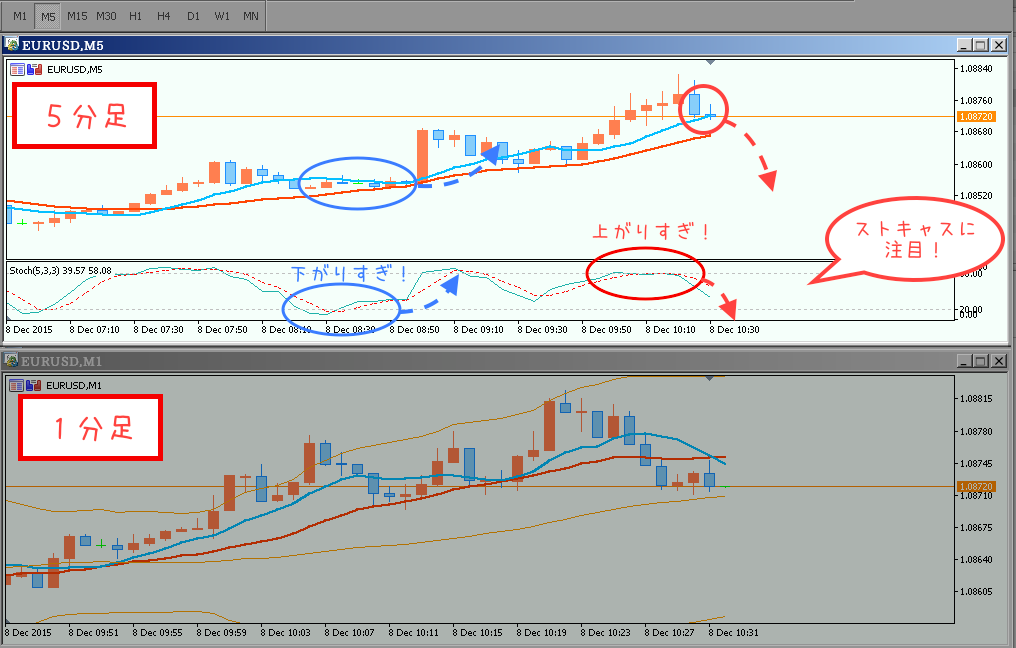This screenshot has width=1016, height=648.
Task: Click the one-click trading panel icon in M1 chart
Action: [x=17, y=385]
